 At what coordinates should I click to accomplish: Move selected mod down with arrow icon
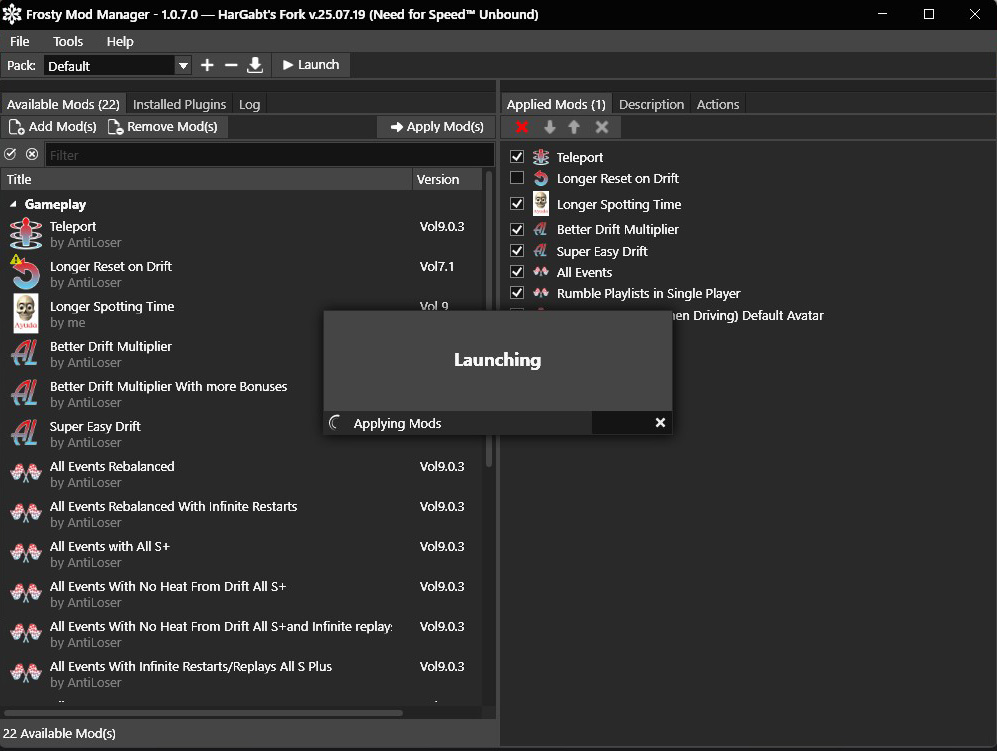click(550, 127)
